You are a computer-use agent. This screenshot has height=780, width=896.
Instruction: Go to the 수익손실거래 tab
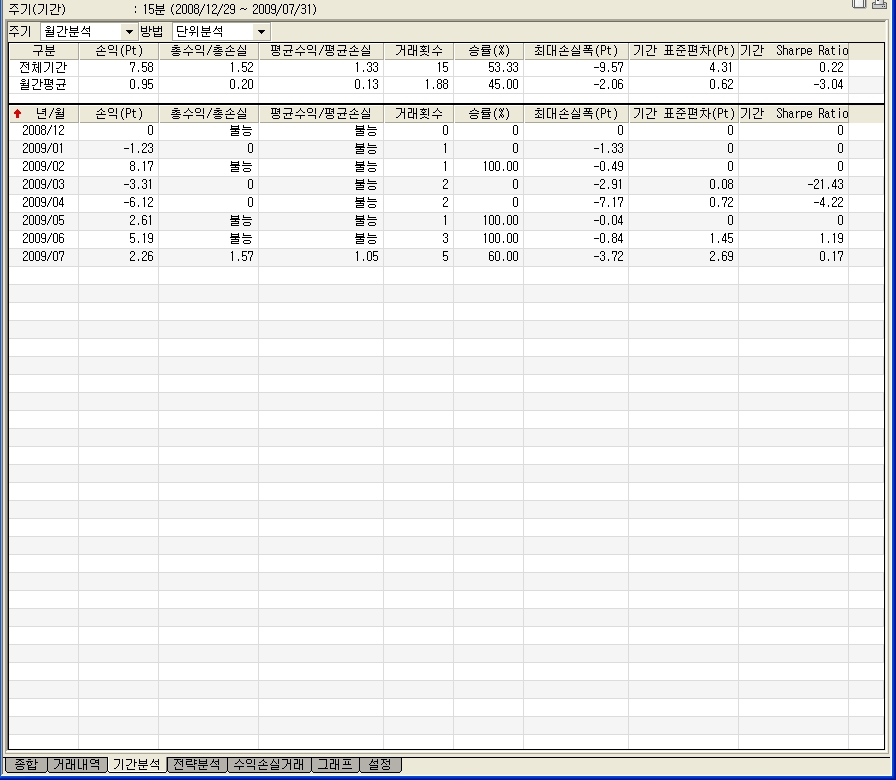(x=268, y=765)
